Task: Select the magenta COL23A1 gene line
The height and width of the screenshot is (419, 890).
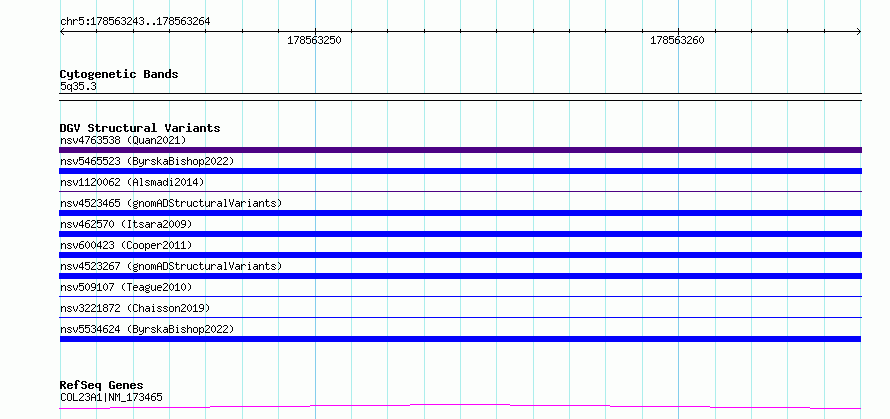Action: coord(460,407)
